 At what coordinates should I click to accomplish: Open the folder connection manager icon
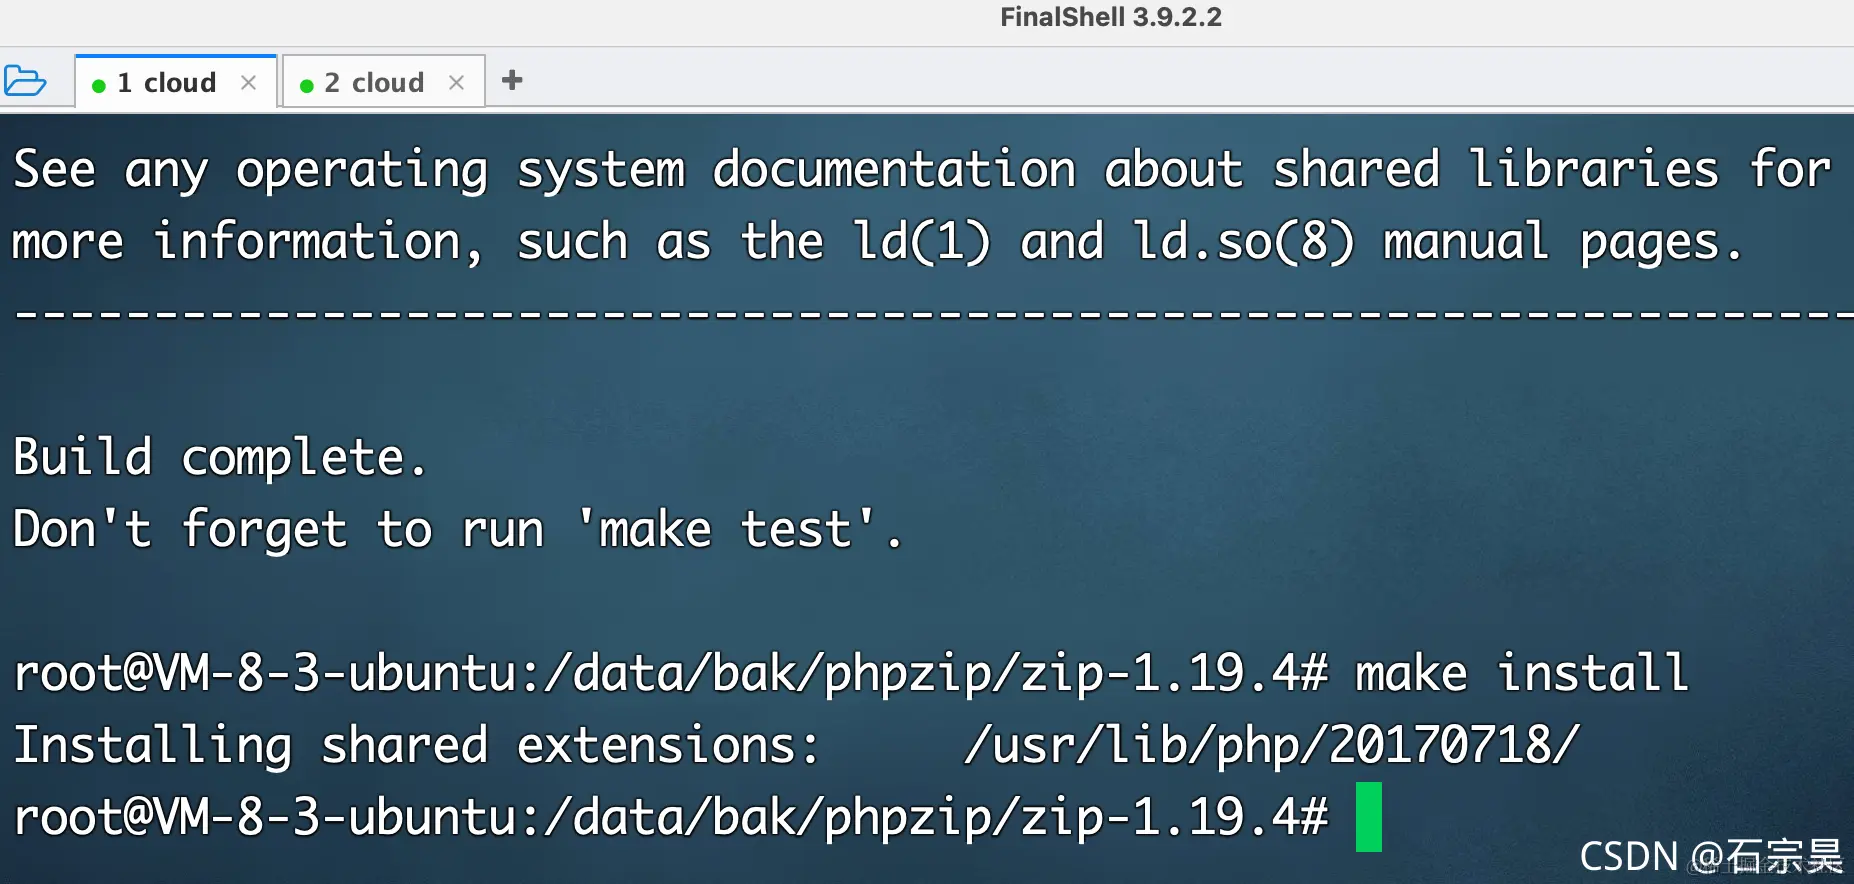[25, 81]
